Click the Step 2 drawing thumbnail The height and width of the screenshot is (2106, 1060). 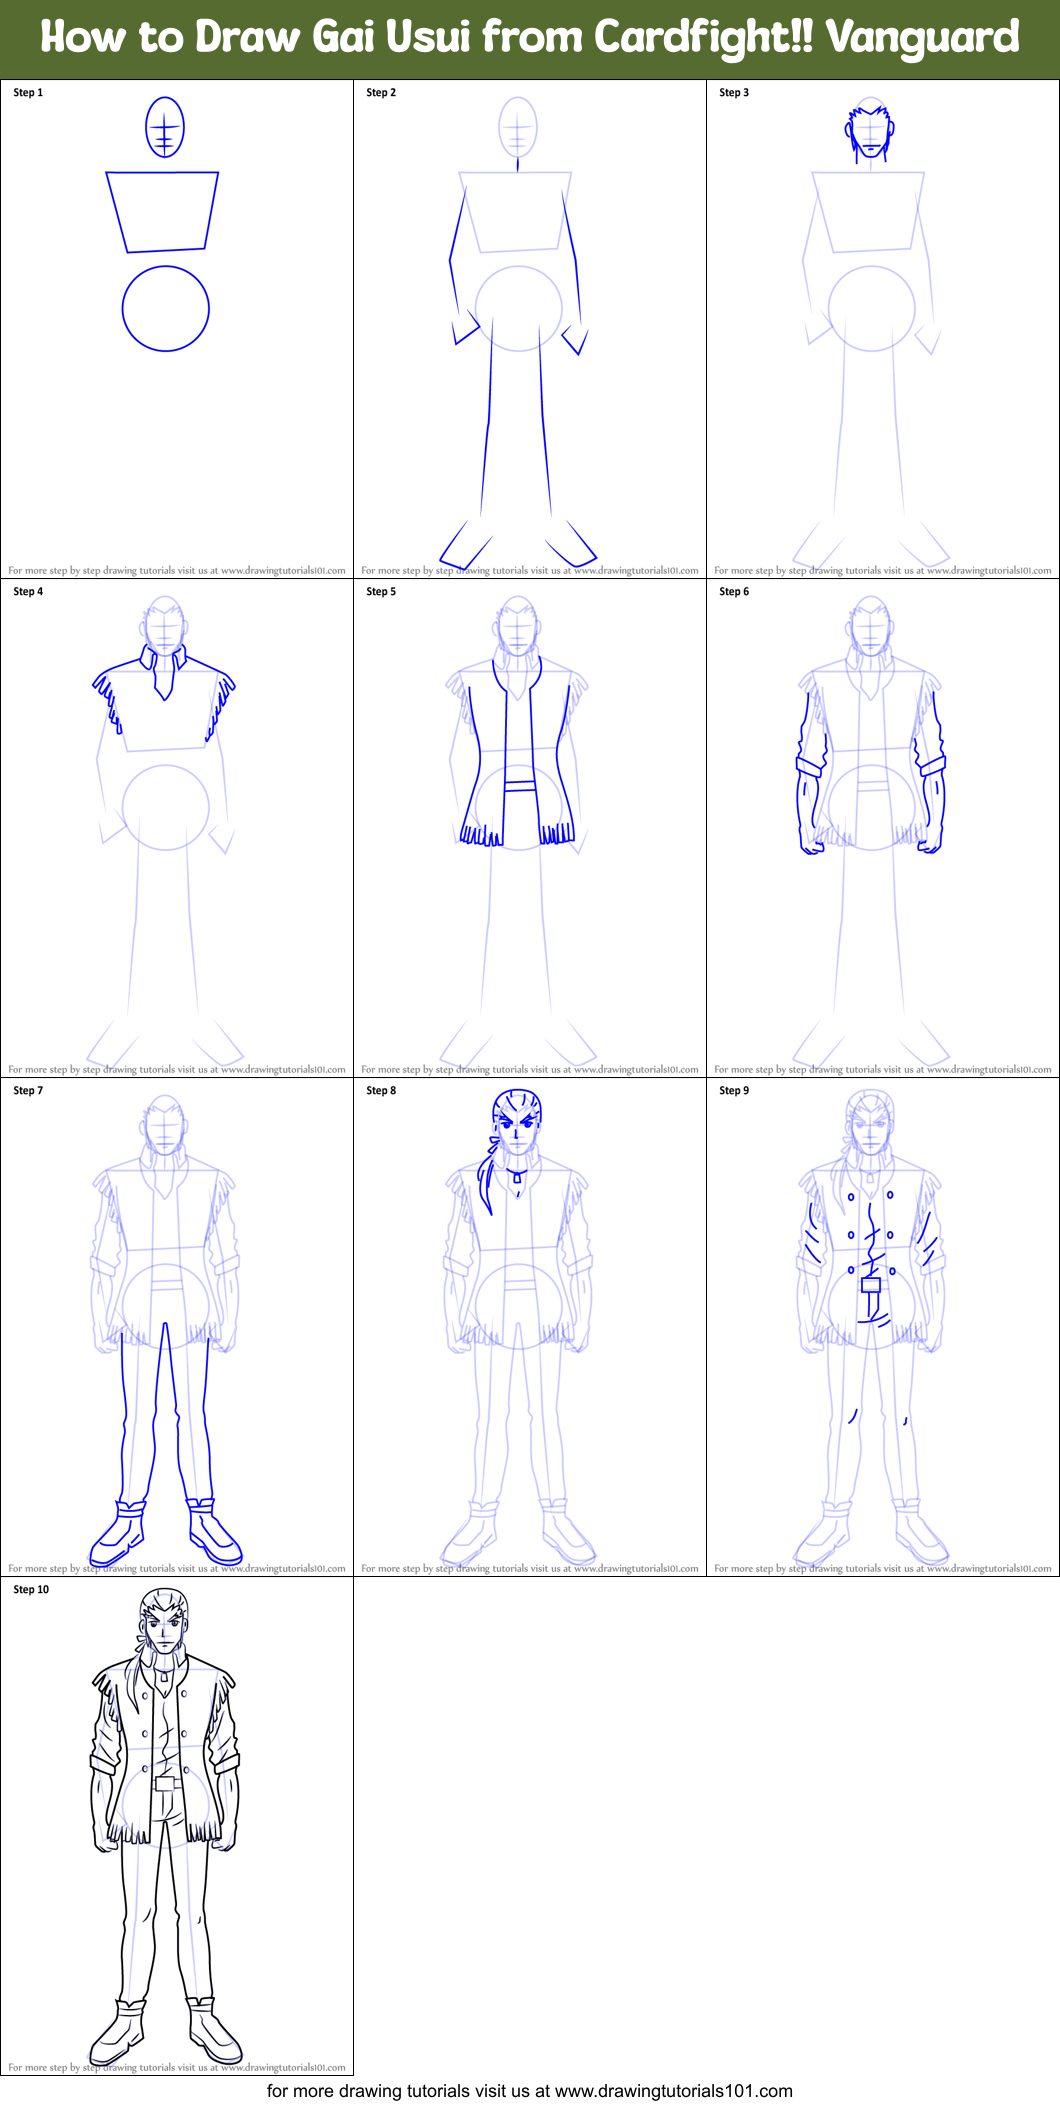click(530, 329)
